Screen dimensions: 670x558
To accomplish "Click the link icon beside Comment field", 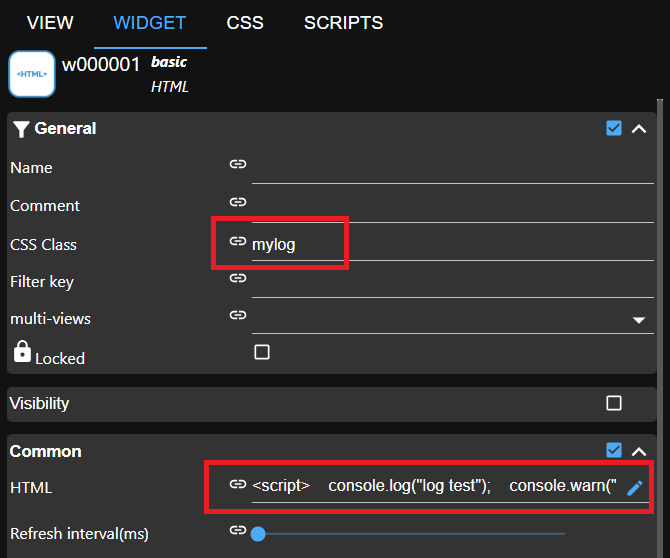I will [237, 202].
